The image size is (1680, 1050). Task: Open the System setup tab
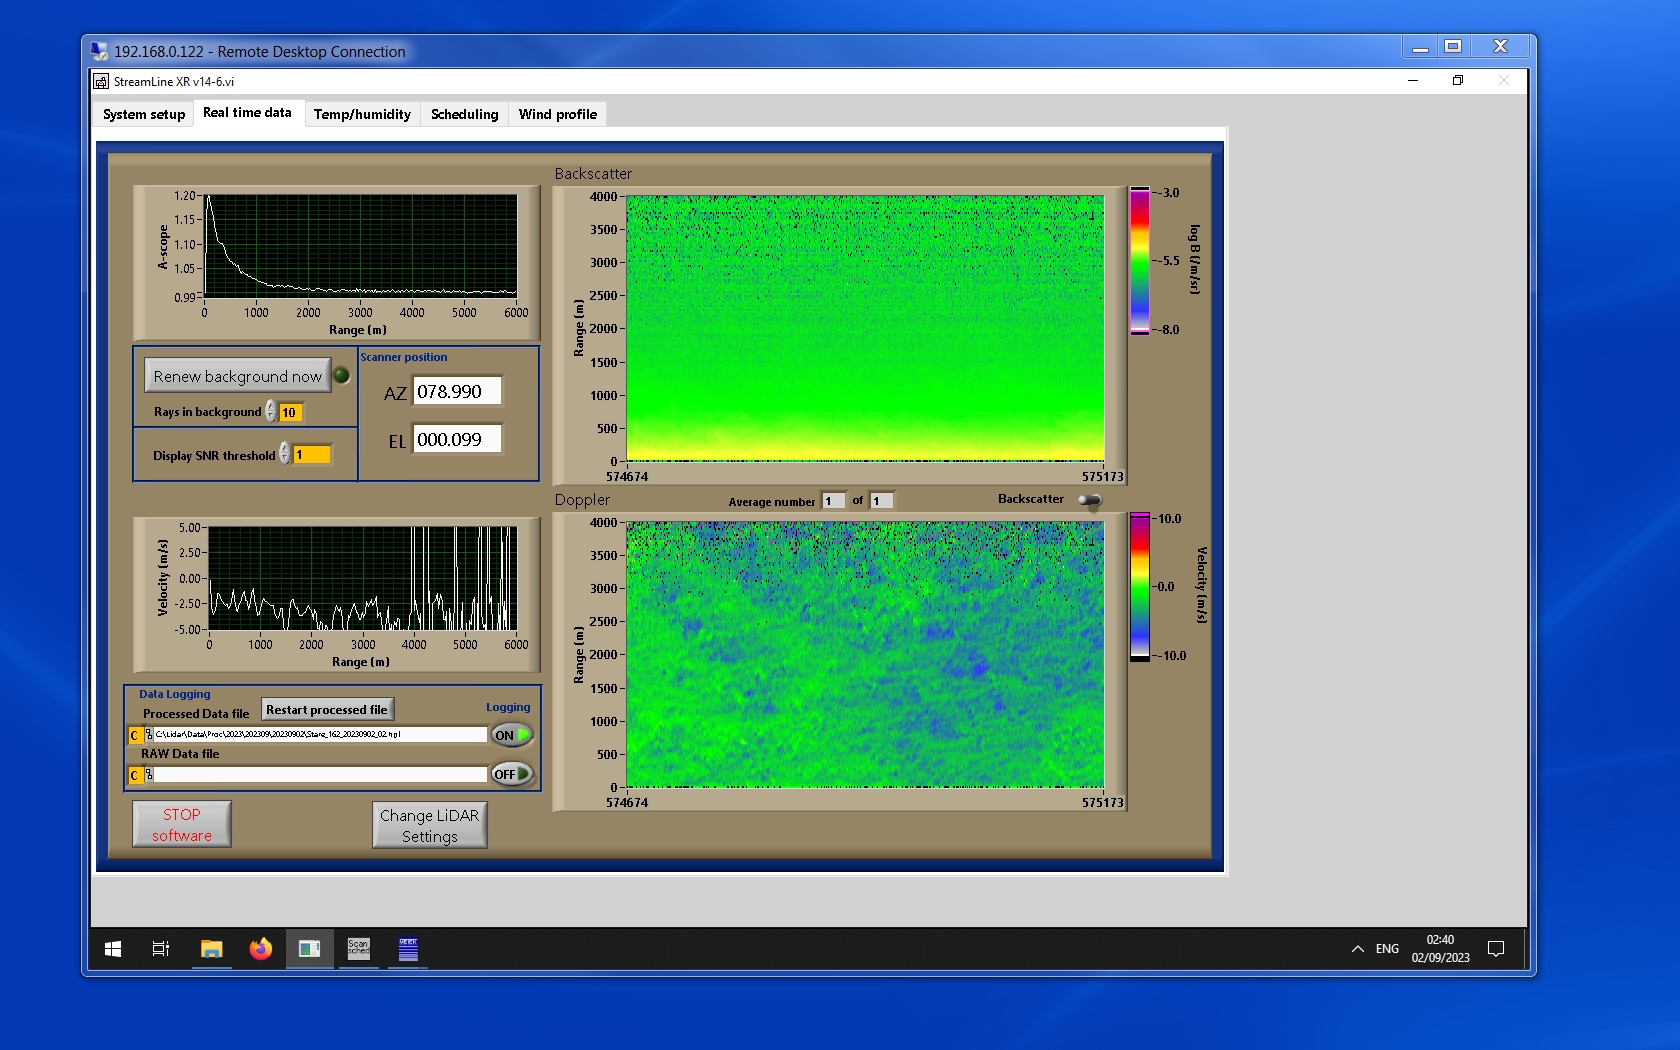[x=144, y=114]
